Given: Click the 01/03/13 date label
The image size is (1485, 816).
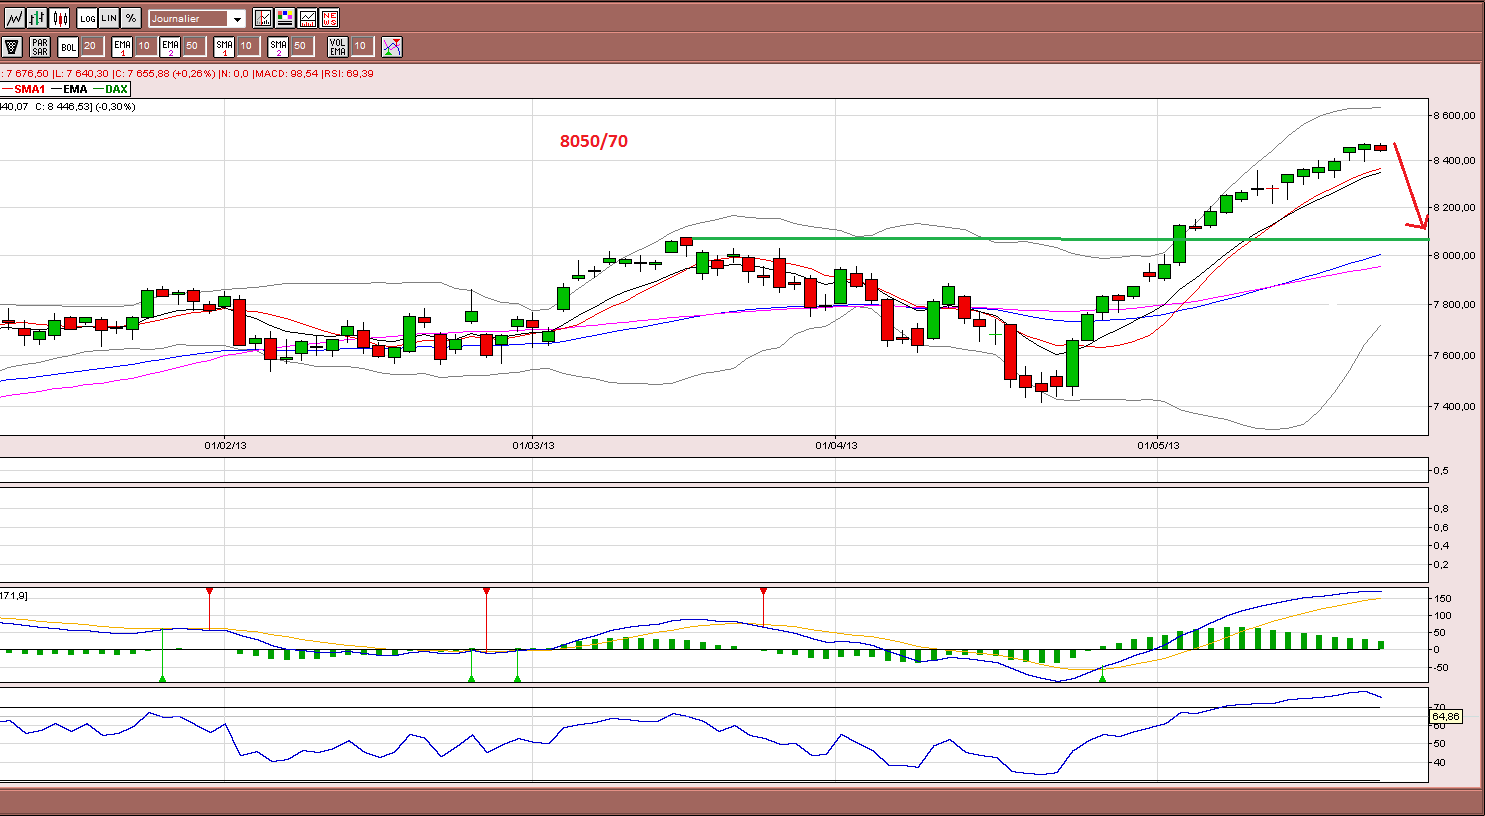Looking at the screenshot, I should tap(533, 446).
